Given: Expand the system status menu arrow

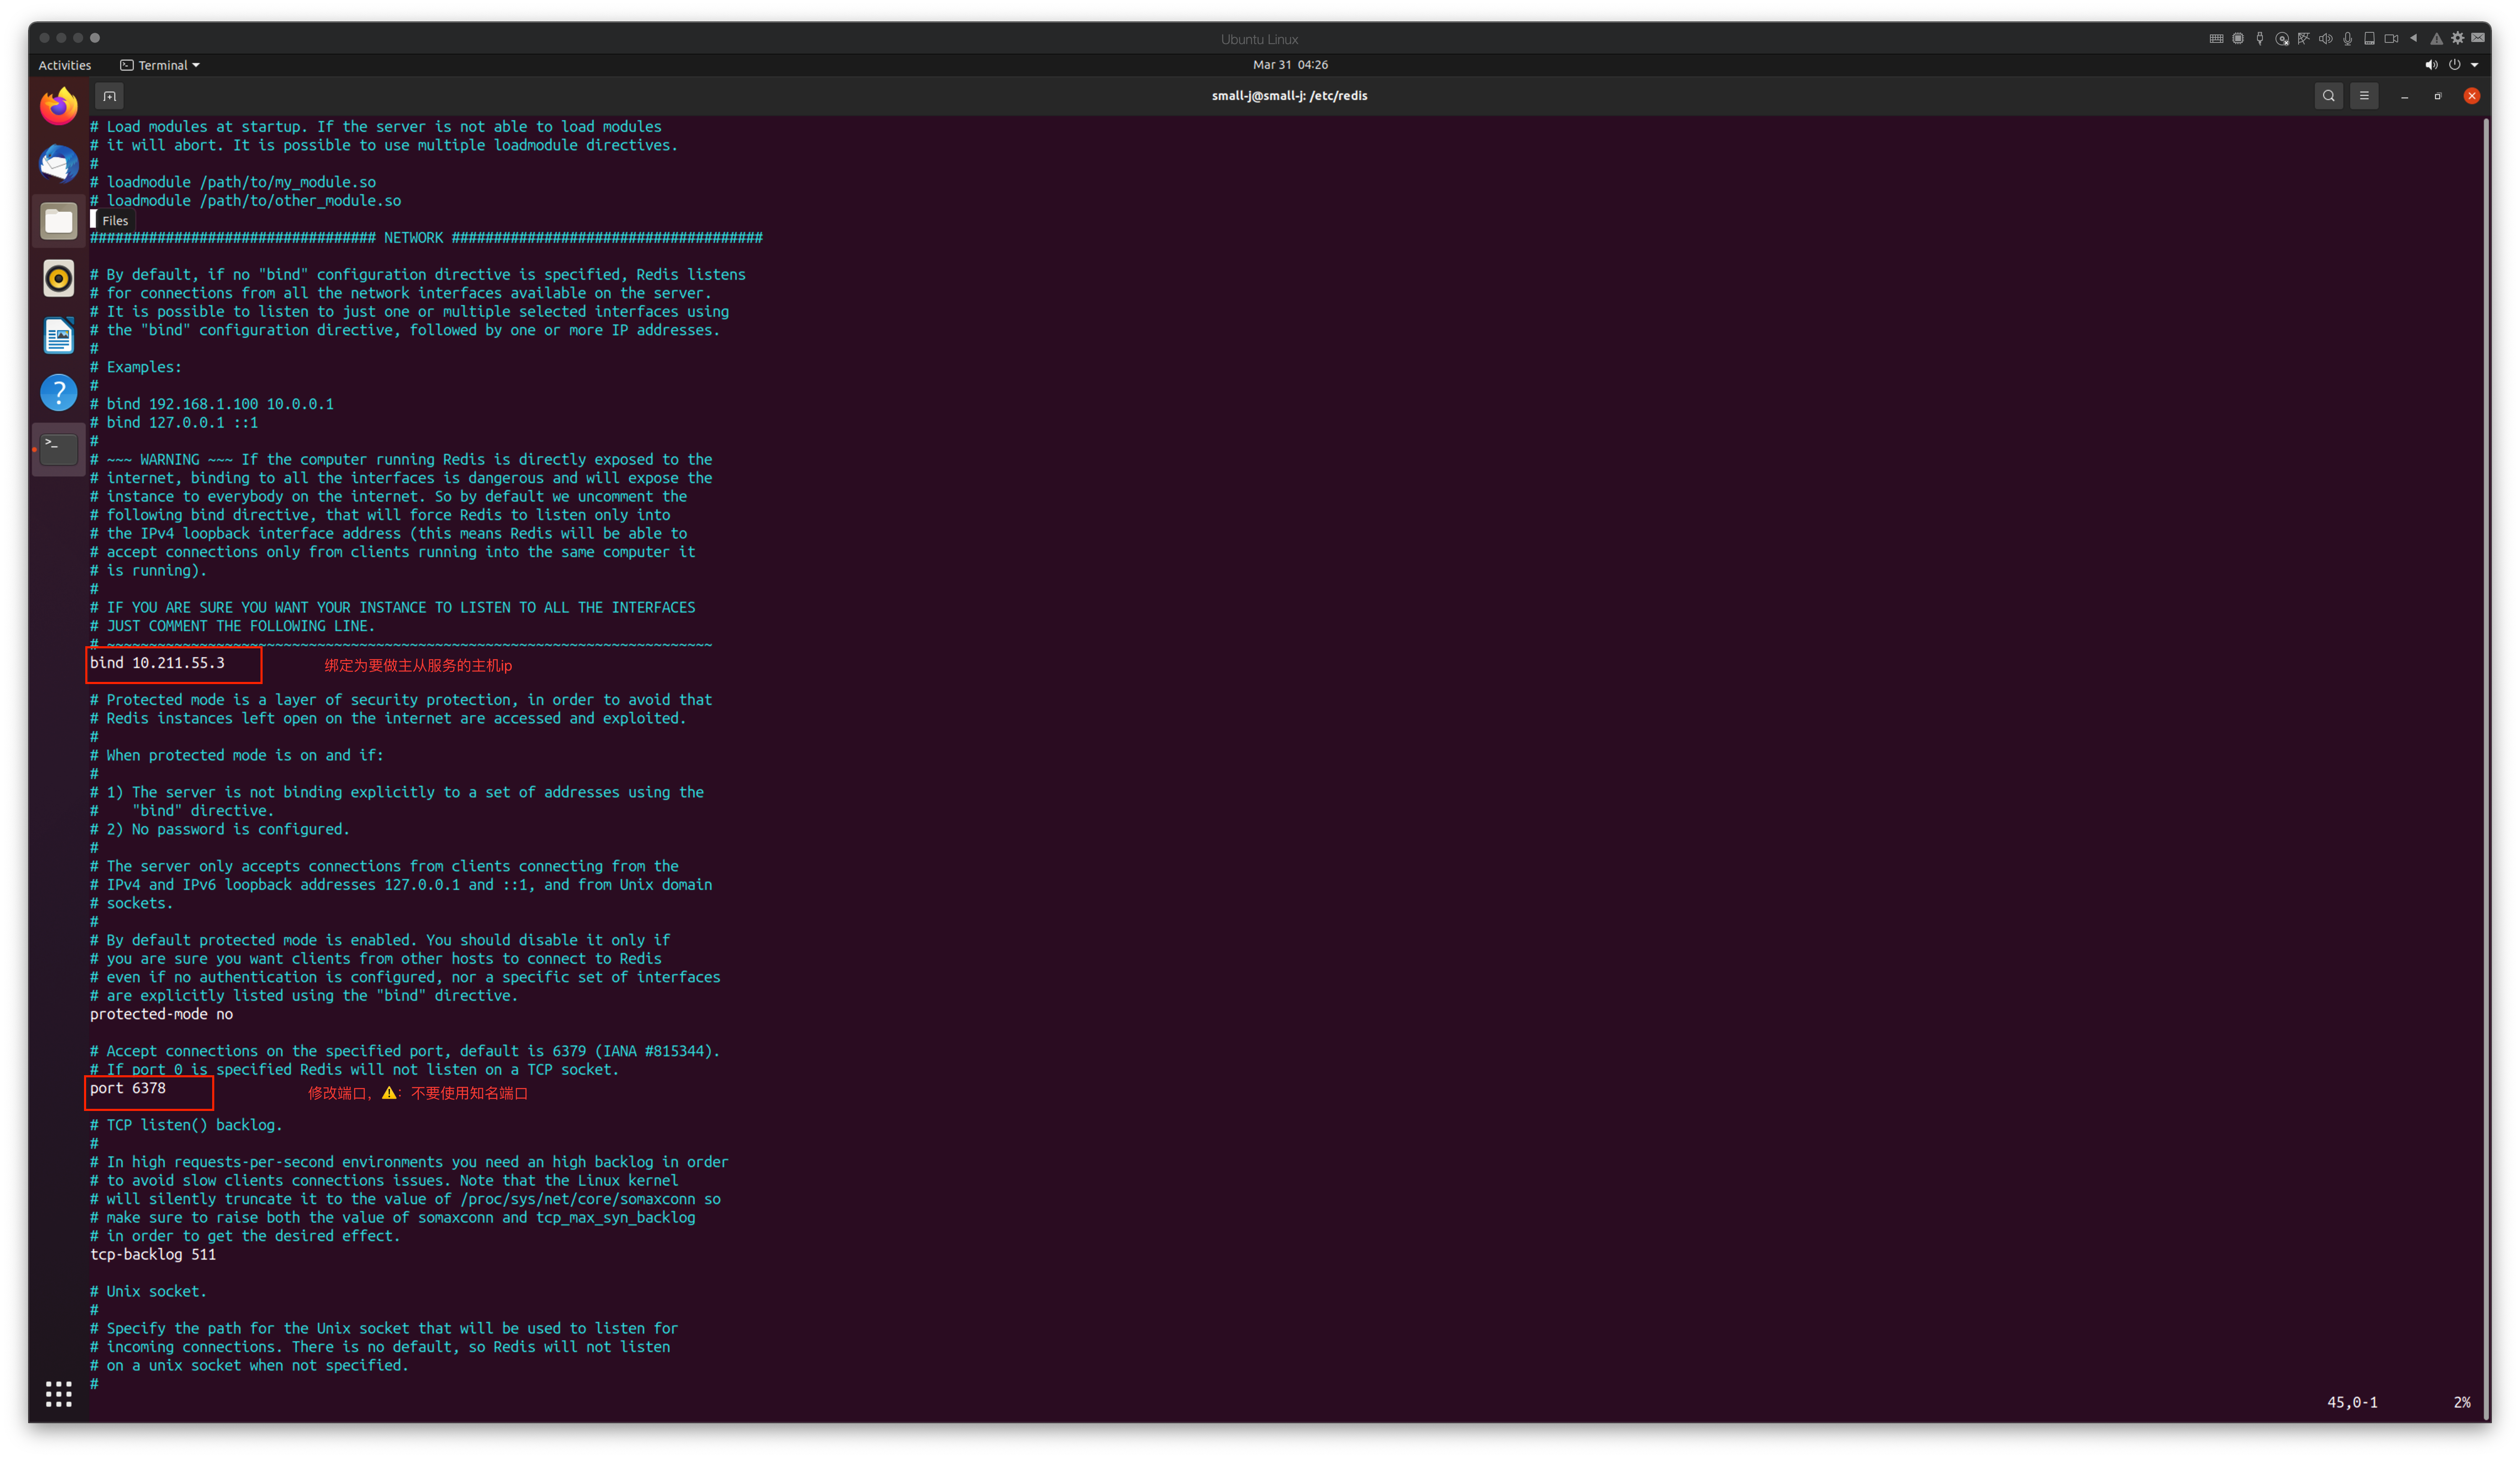Looking at the screenshot, I should point(2474,65).
